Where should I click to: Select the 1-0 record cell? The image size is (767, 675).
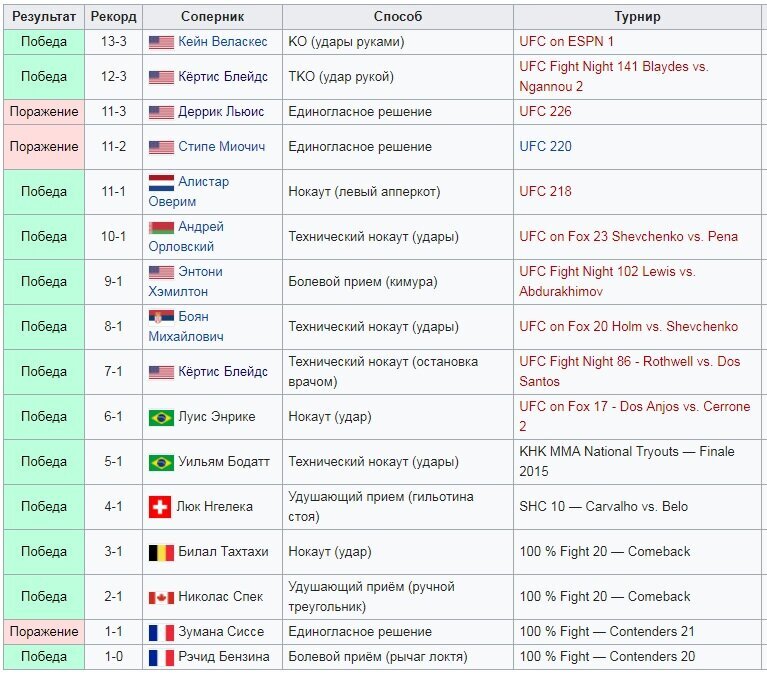pos(113,656)
